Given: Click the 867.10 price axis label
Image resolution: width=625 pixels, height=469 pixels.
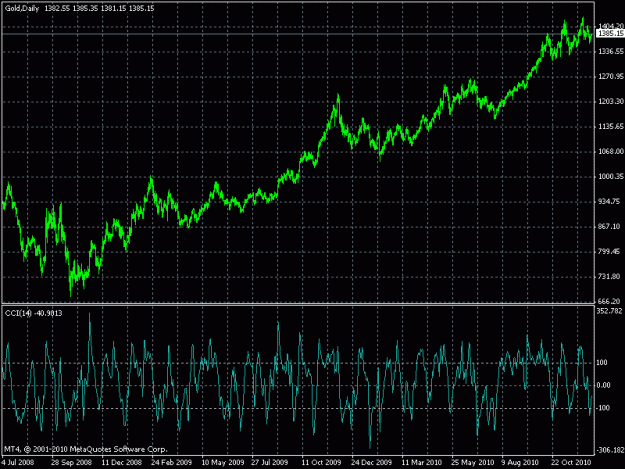Looking at the screenshot, I should click(x=609, y=226).
